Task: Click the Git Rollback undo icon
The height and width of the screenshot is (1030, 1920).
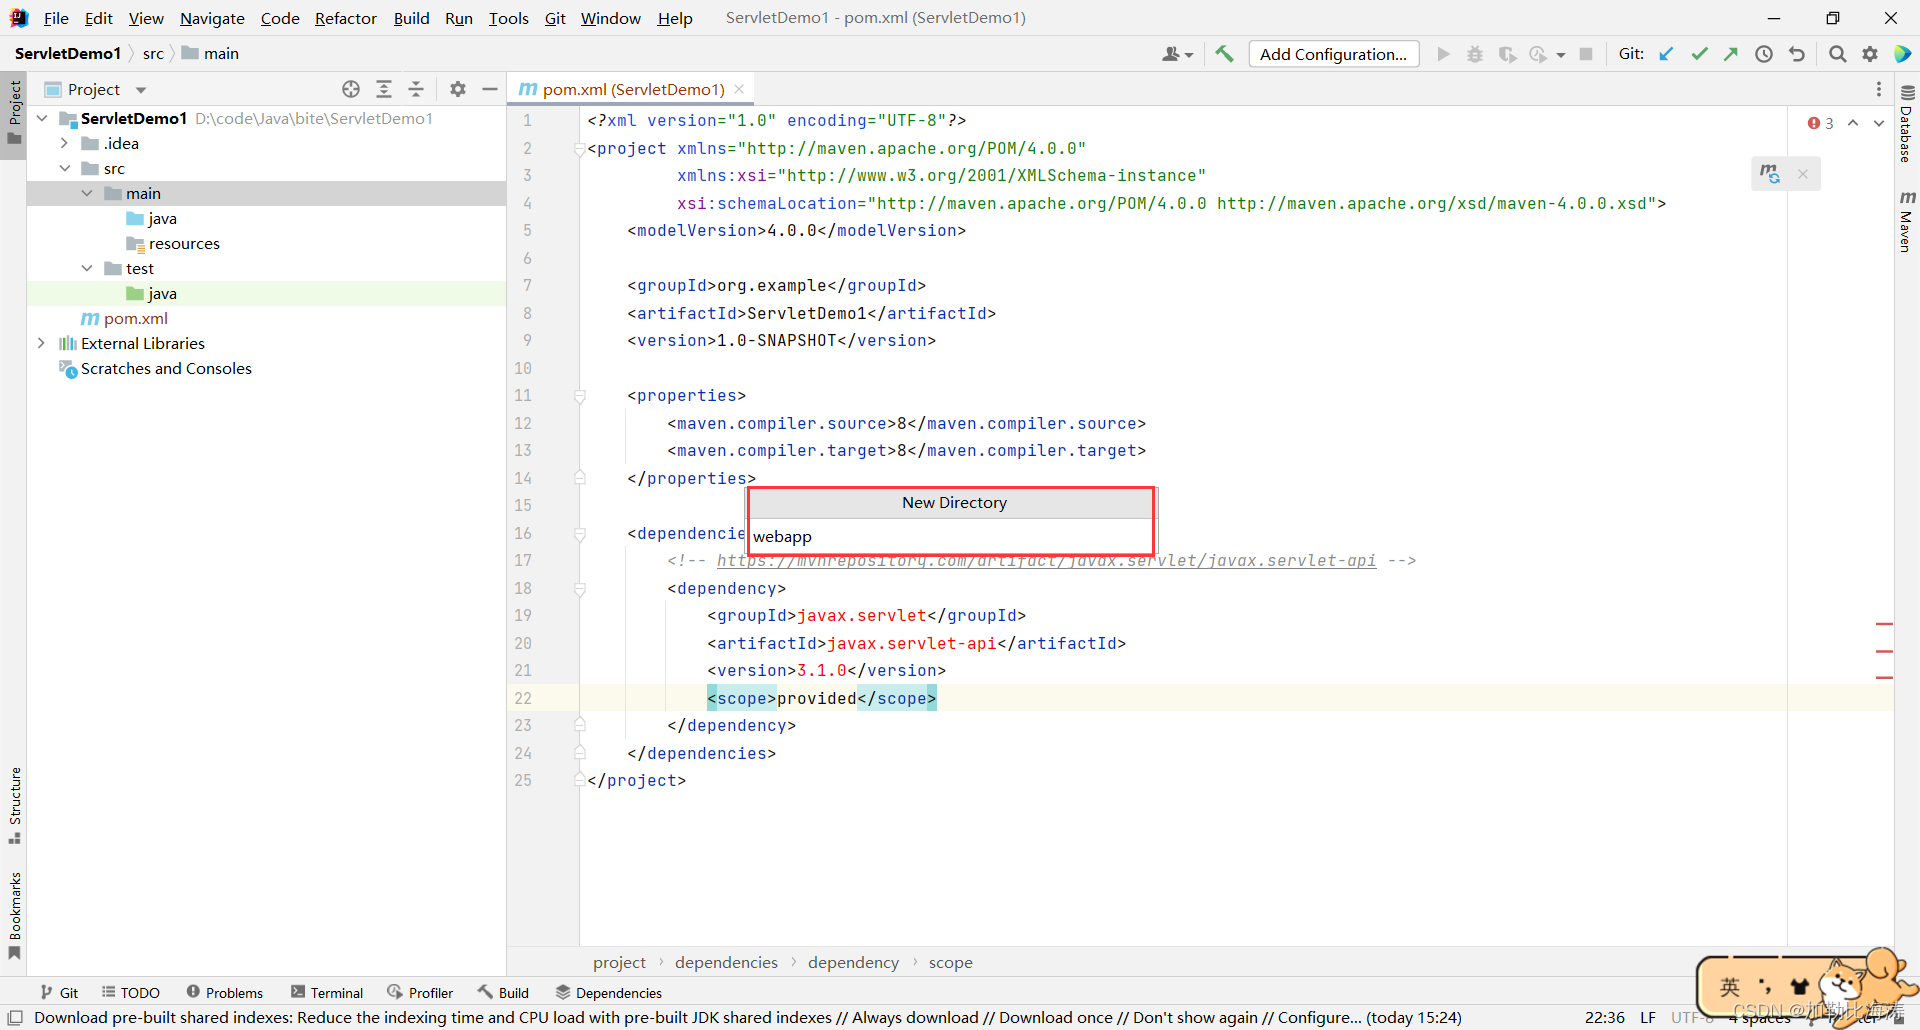Action: coord(1797,54)
